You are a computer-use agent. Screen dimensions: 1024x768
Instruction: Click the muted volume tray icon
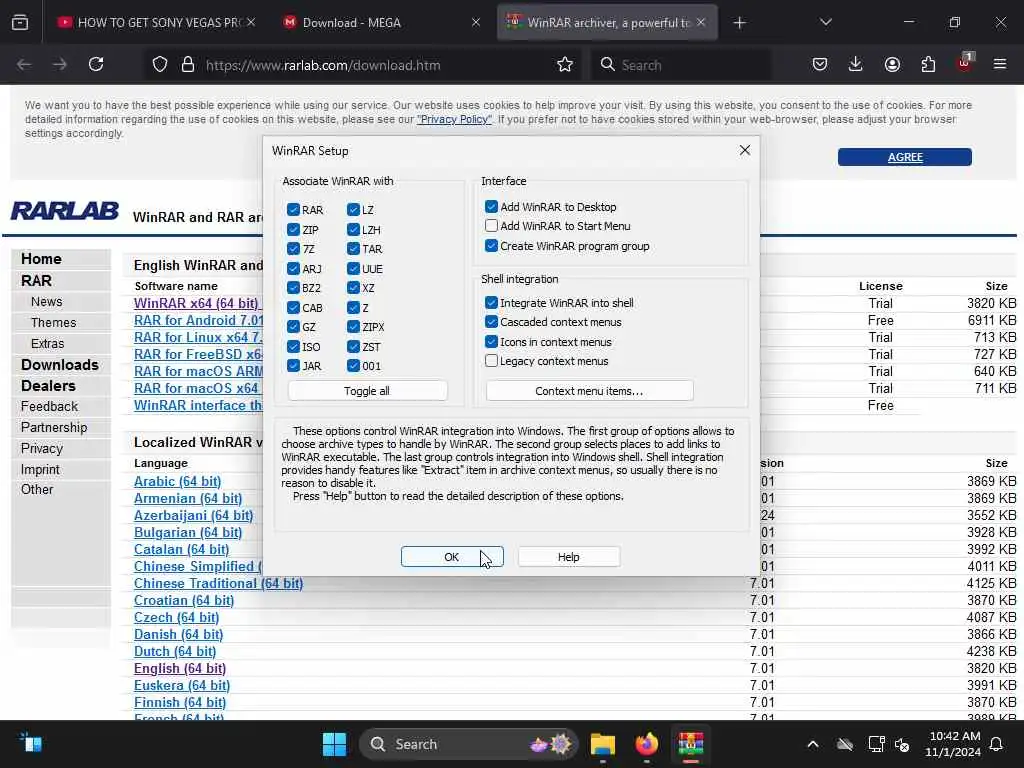(x=902, y=744)
